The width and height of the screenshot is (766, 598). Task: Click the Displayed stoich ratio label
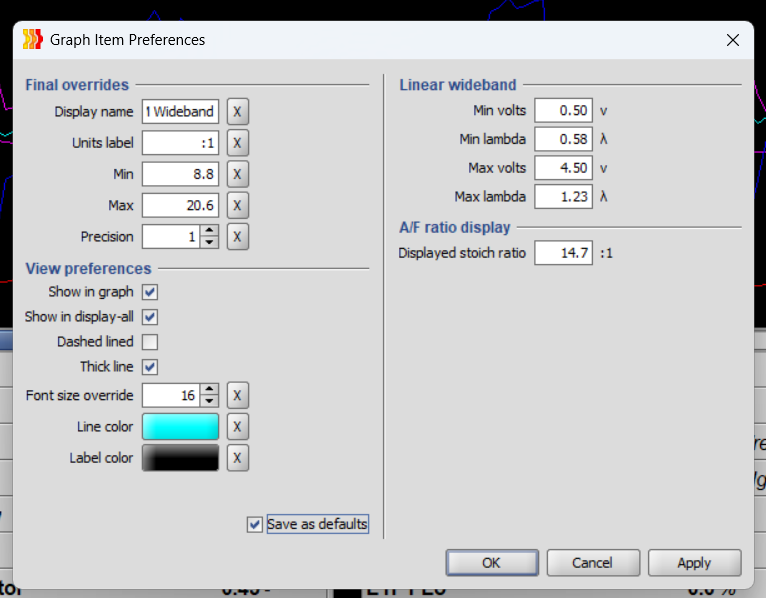click(462, 253)
